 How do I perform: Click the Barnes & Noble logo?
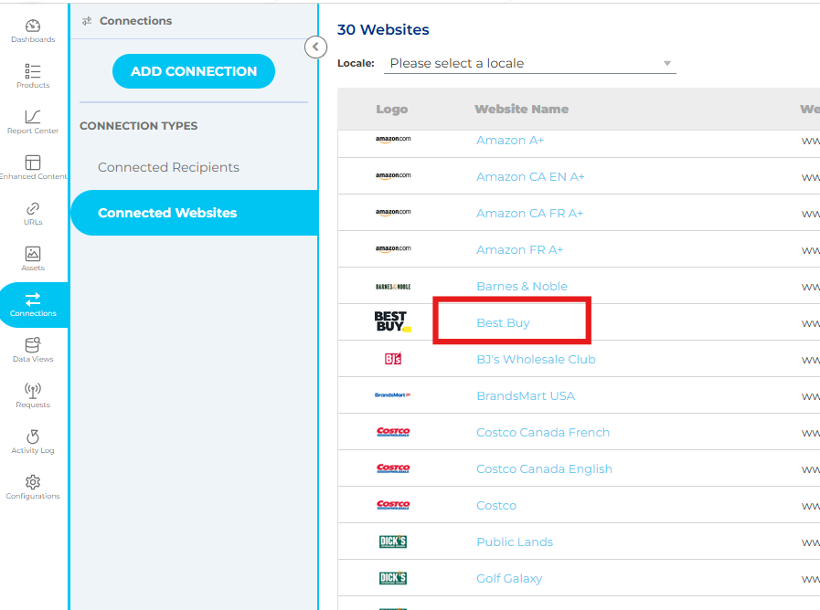[393, 287]
